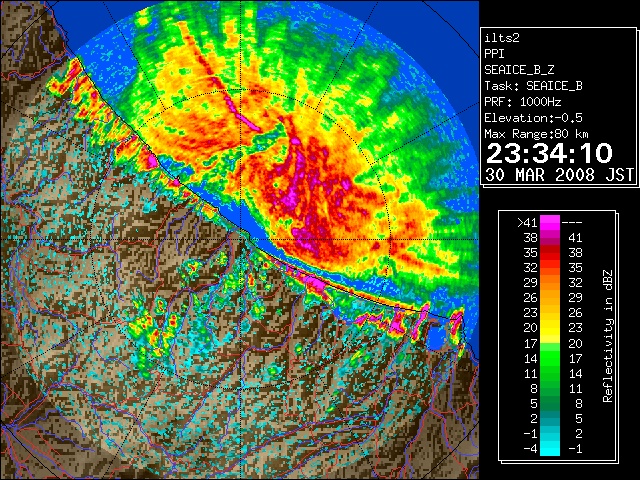Click the 'Elevation:-0.5' value
640x480 pixels.
pyautogui.click(x=533, y=118)
